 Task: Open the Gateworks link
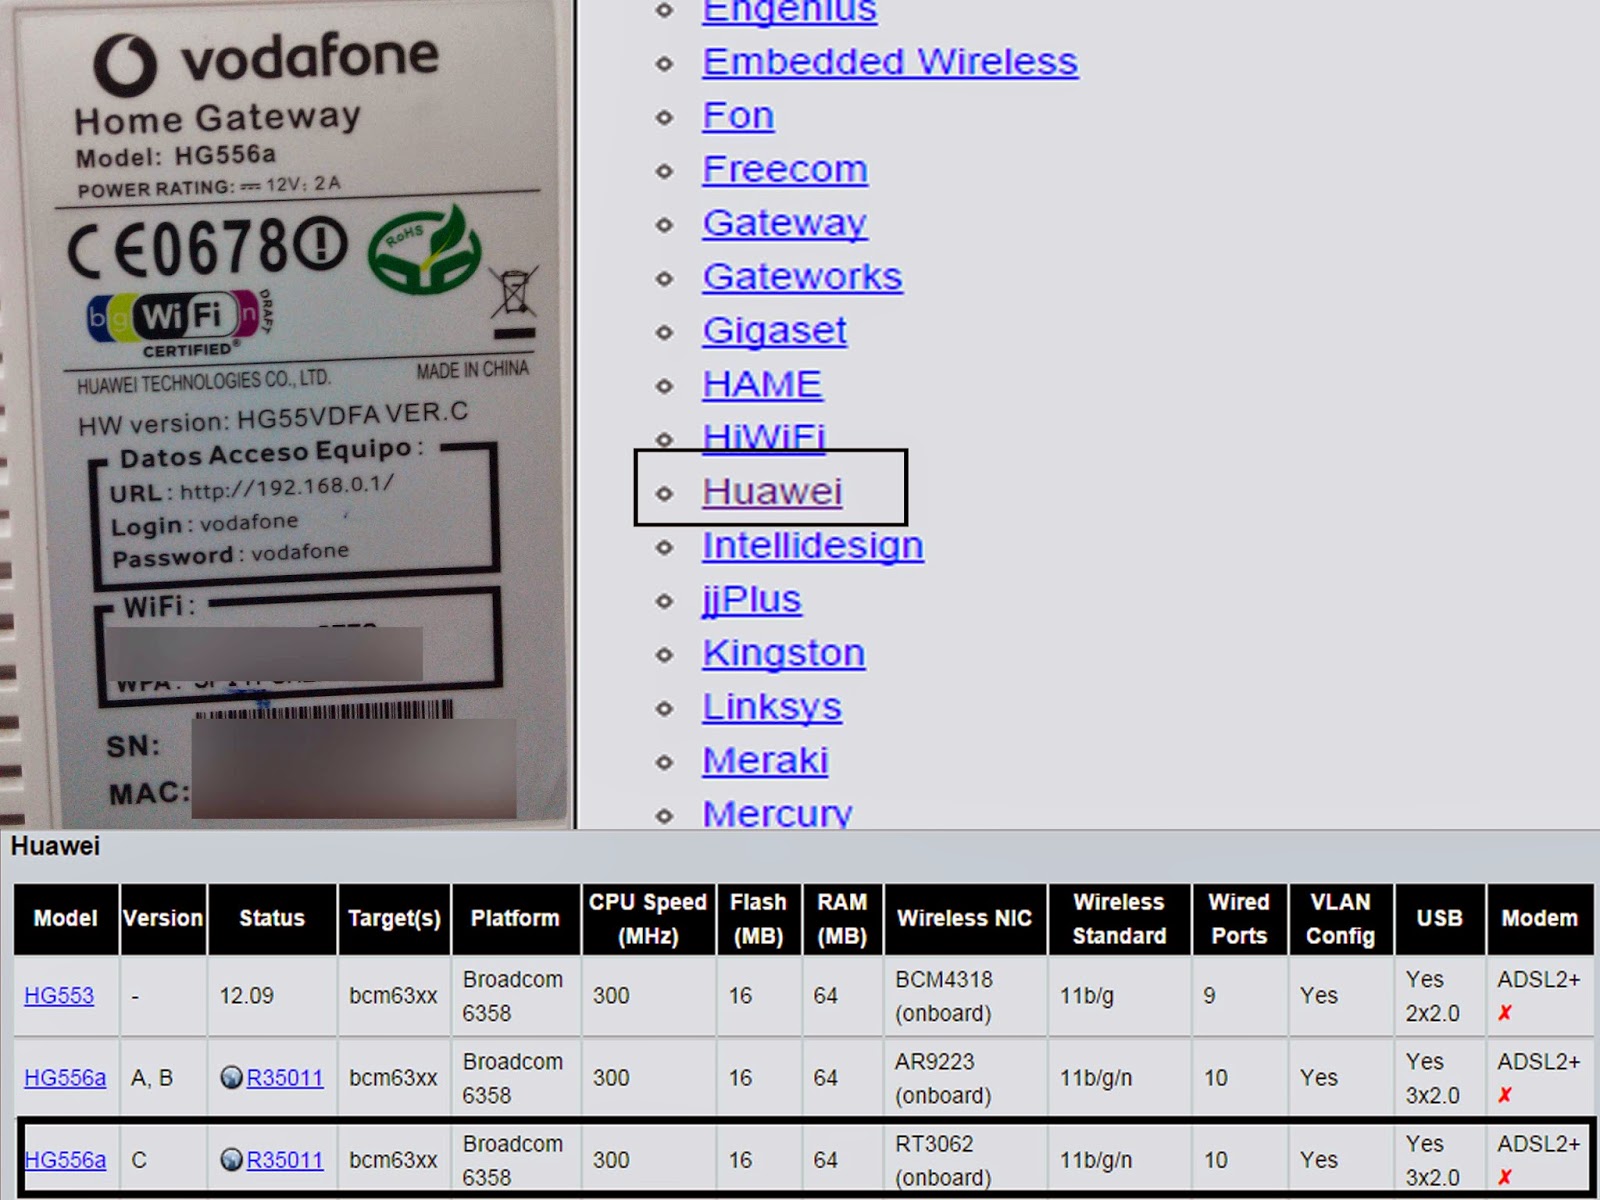(802, 277)
